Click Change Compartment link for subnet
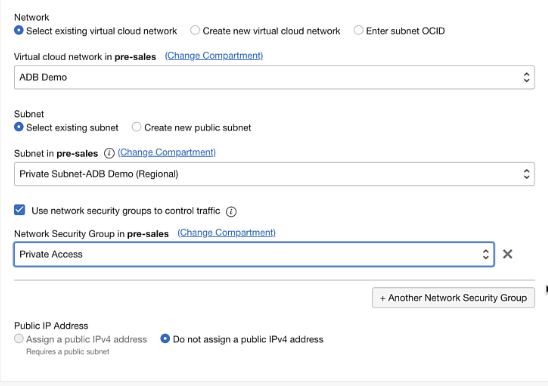This screenshot has width=548, height=386. click(x=167, y=153)
